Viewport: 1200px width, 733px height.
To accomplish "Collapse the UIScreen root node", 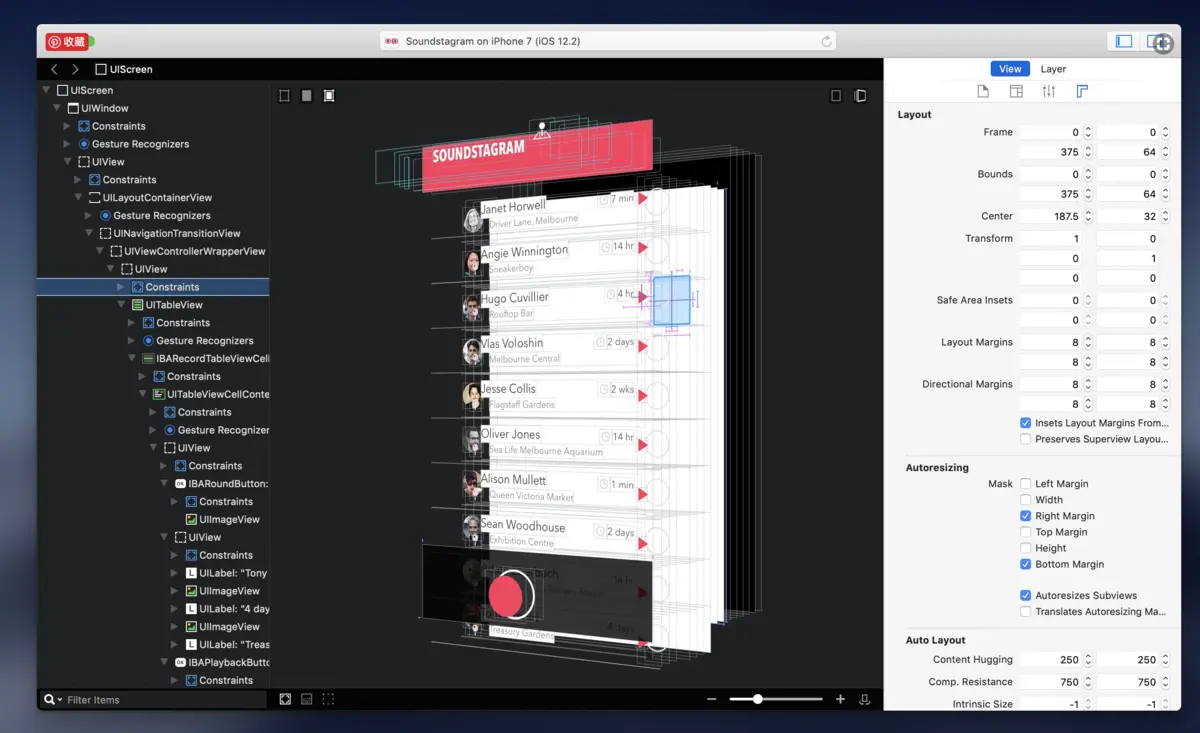I will [x=46, y=90].
